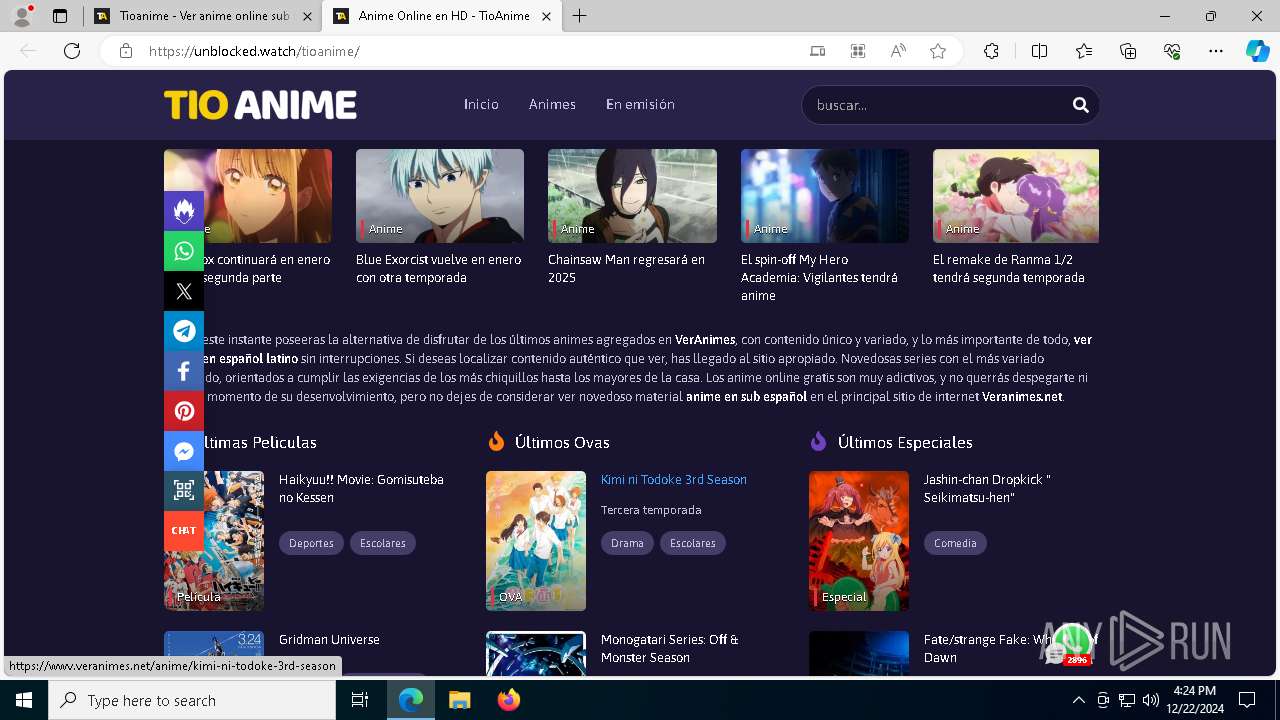Screen dimensions: 1280x720
Task: Open the tab actions menu icon
Action: [60, 16]
